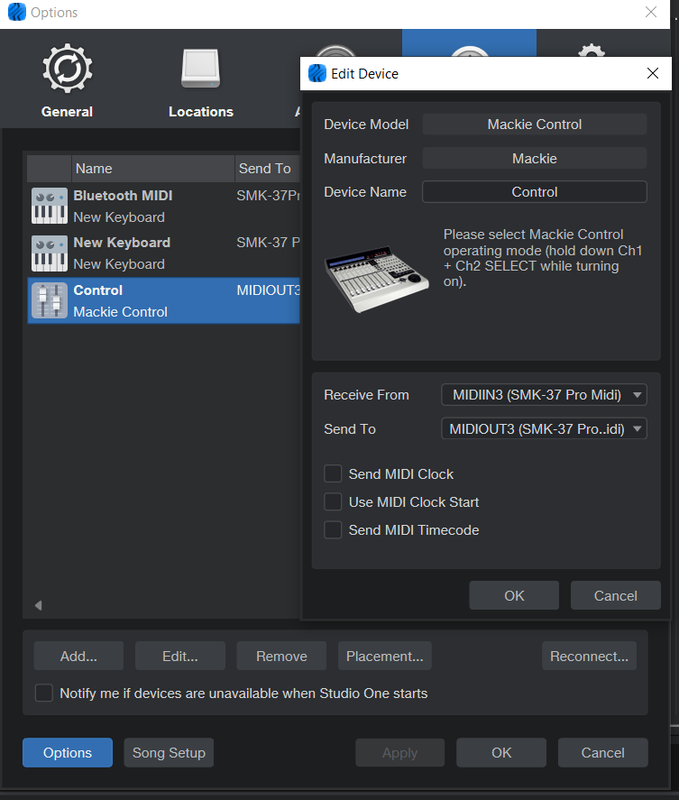Enable Use MIDI Clock Start checkbox
679x800 pixels.
click(333, 502)
